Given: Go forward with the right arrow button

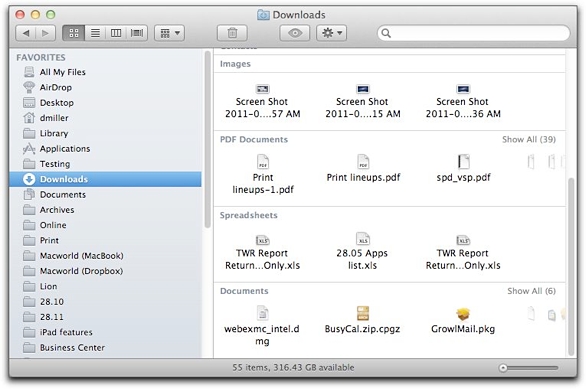Looking at the screenshot, I should tap(46, 33).
